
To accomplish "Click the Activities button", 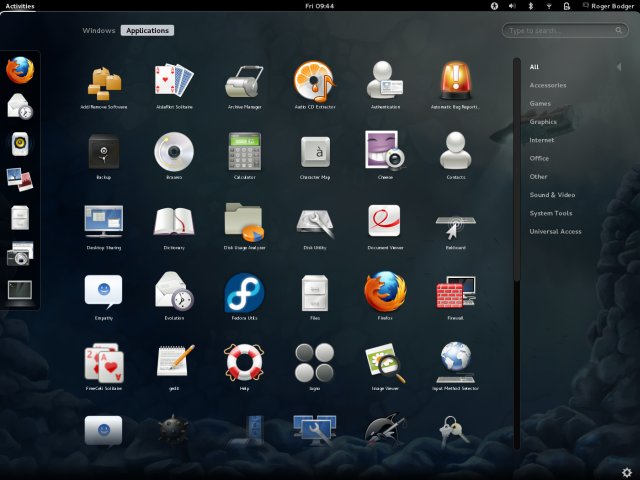I will coord(20,6).
